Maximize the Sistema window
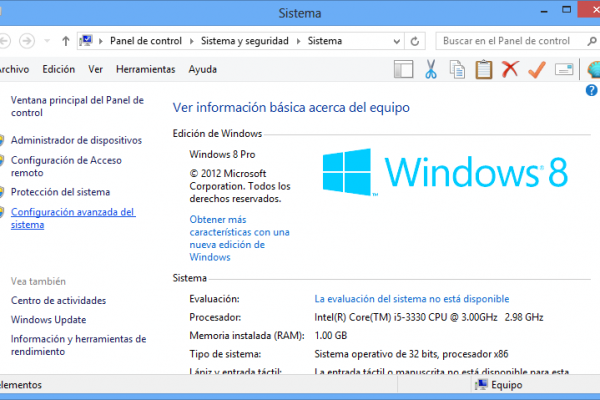Viewport: 600px width, 400px height. click(x=566, y=10)
